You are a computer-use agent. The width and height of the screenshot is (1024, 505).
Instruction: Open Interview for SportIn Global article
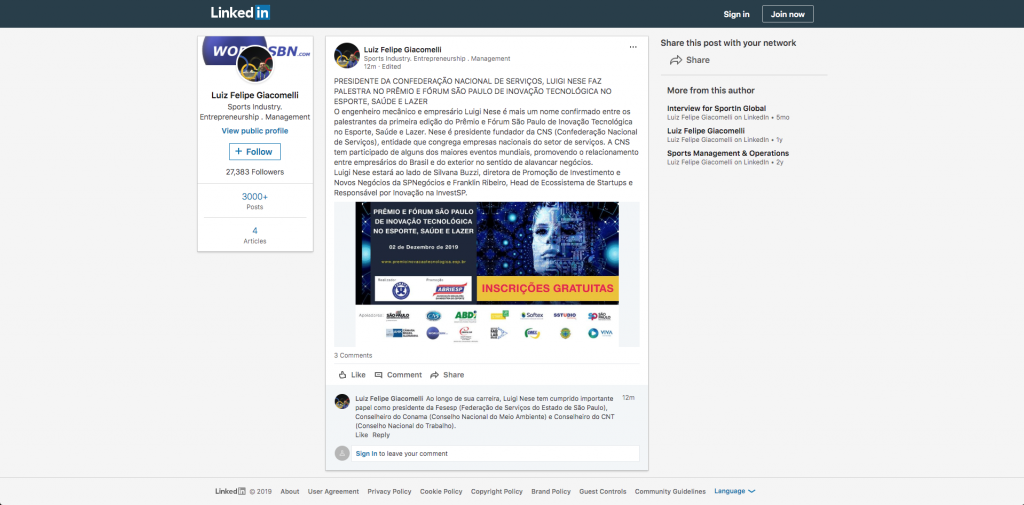tap(716, 108)
